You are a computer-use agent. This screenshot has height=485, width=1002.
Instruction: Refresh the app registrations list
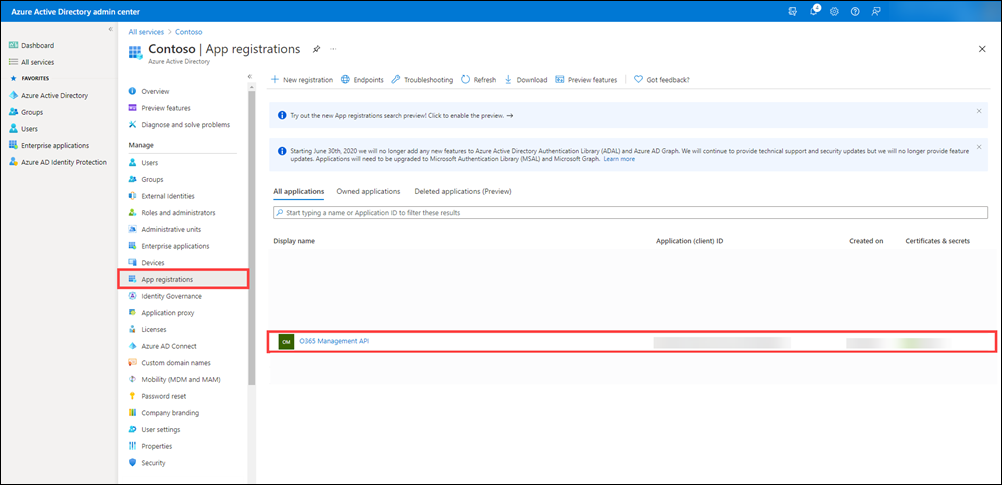[478, 80]
